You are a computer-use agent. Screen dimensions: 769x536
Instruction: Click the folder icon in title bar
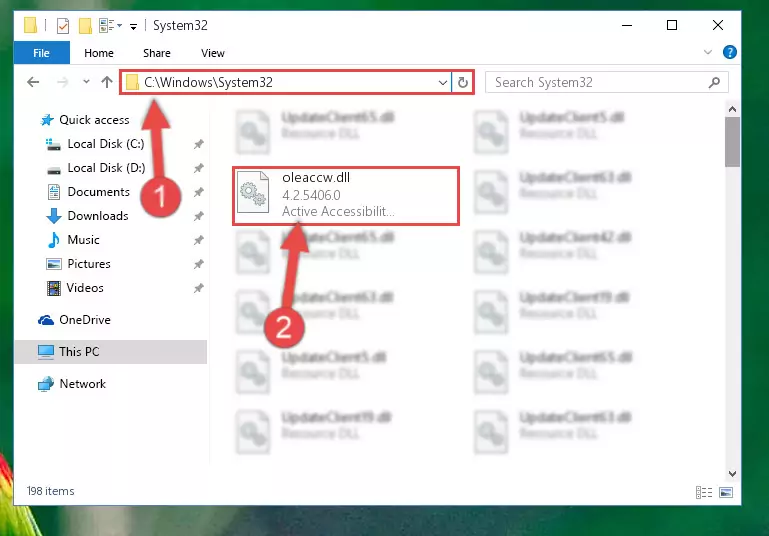click(30, 25)
